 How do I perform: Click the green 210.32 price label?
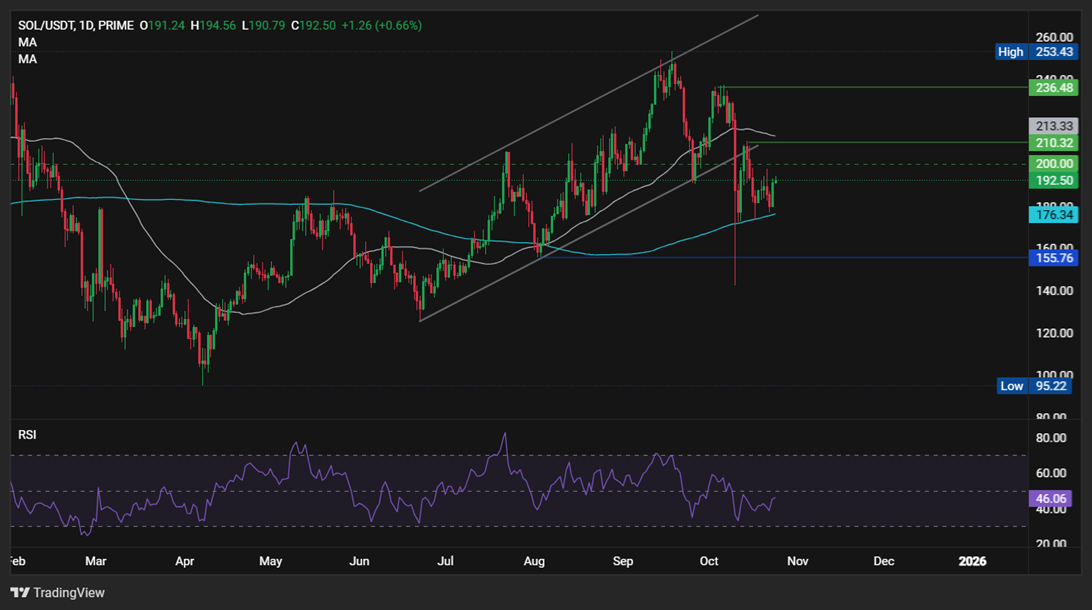click(x=1053, y=143)
